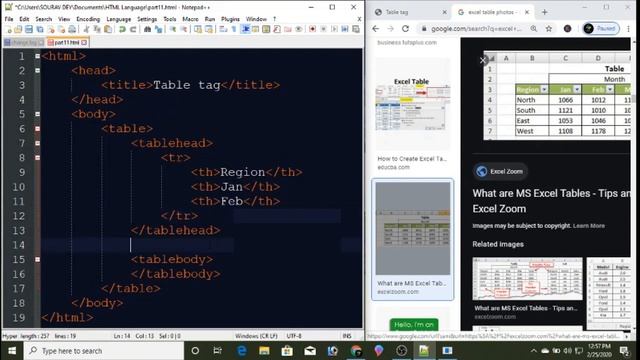Open the Function List panel icon
This screenshot has height=360, width=640.
pos(277,29)
